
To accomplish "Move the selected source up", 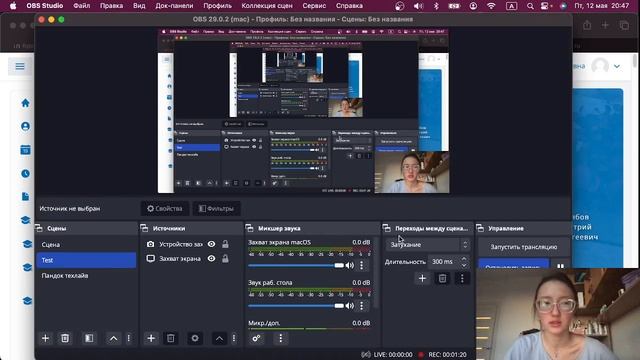I will 219,338.
